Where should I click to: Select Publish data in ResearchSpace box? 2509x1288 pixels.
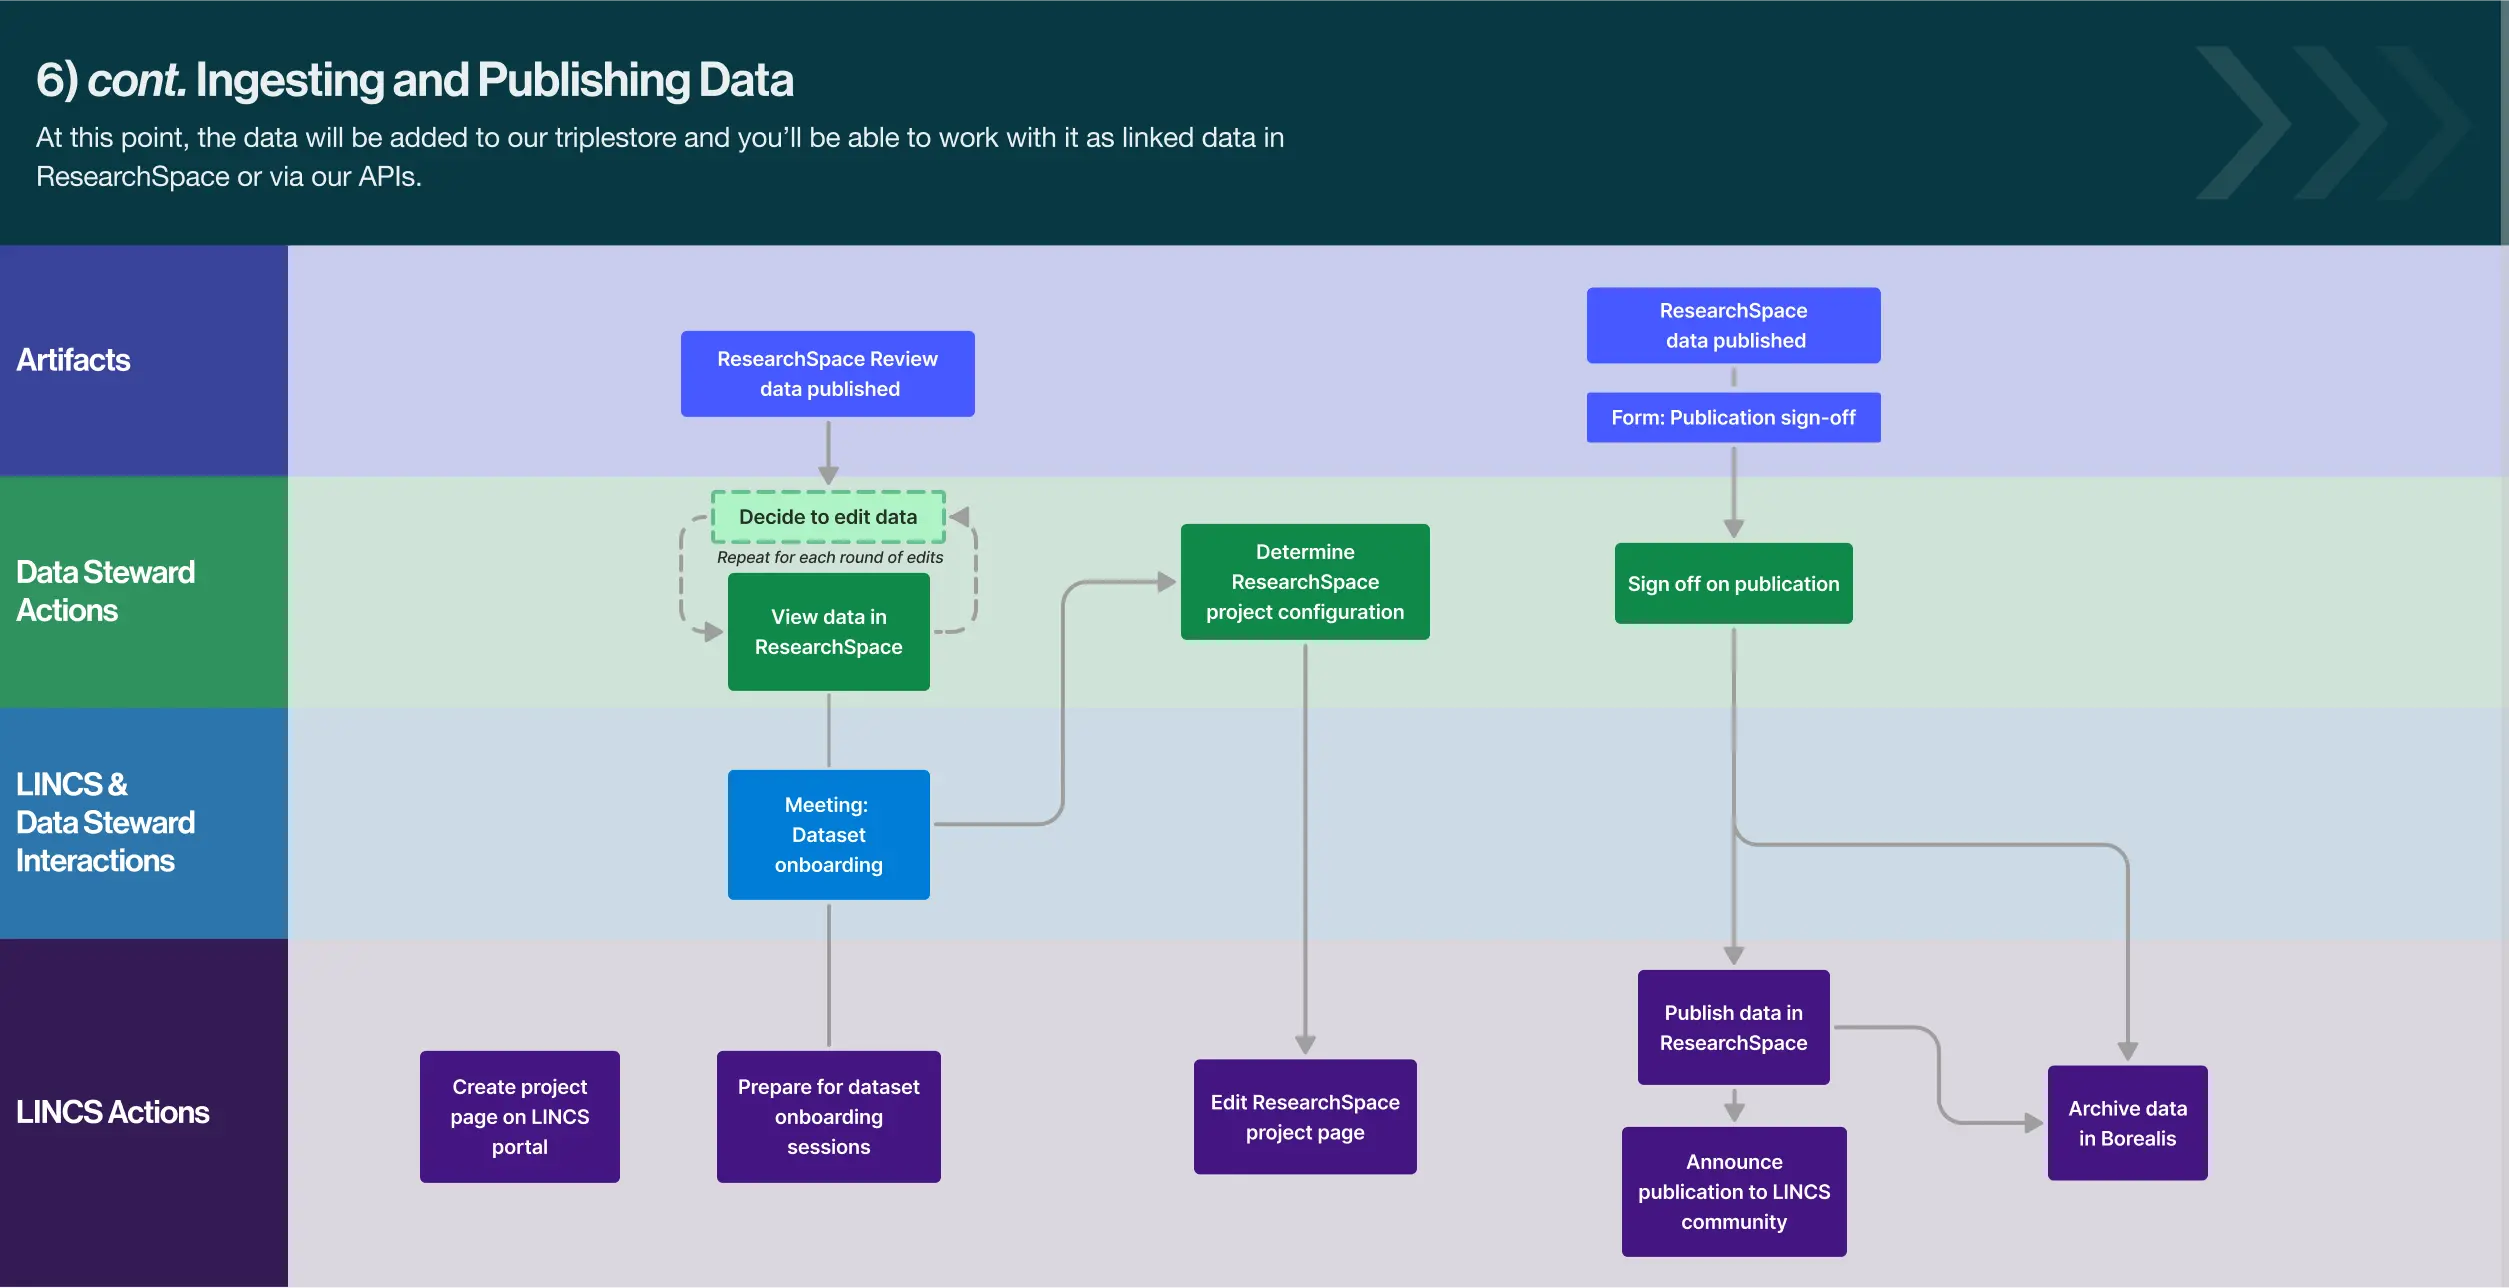point(1733,1028)
